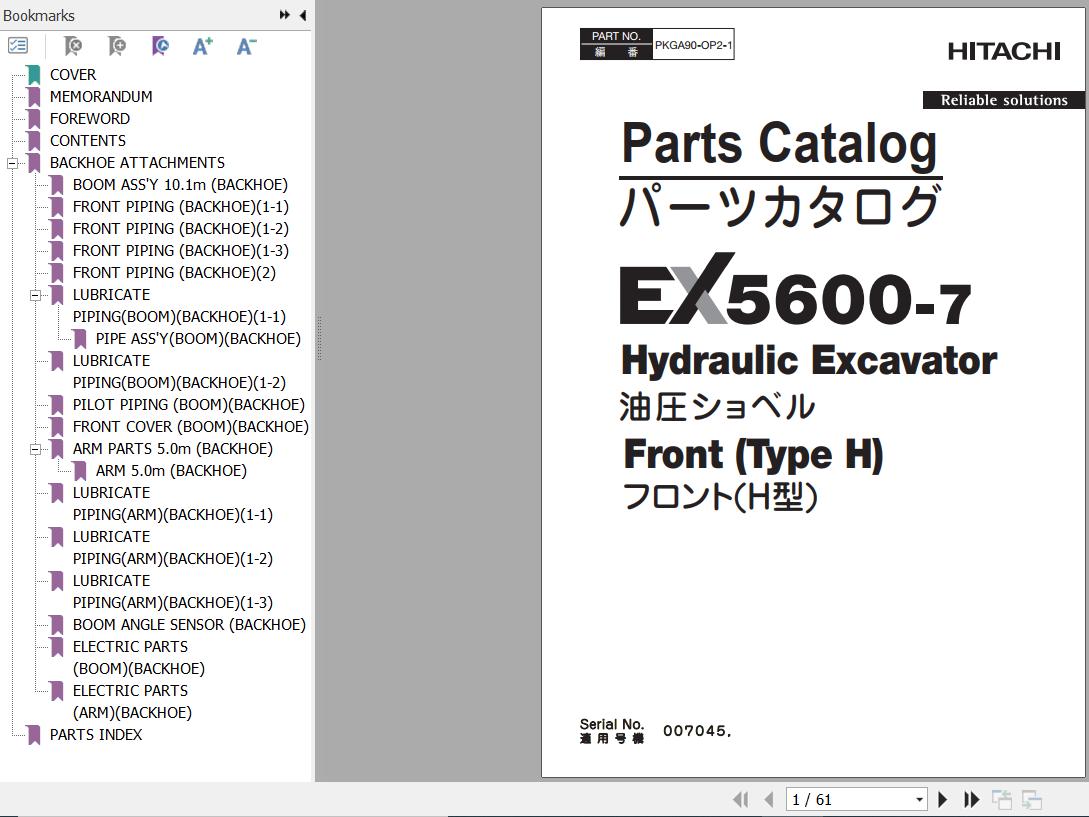
Task: Increase bookmark font size with A+ icon
Action: click(x=203, y=46)
